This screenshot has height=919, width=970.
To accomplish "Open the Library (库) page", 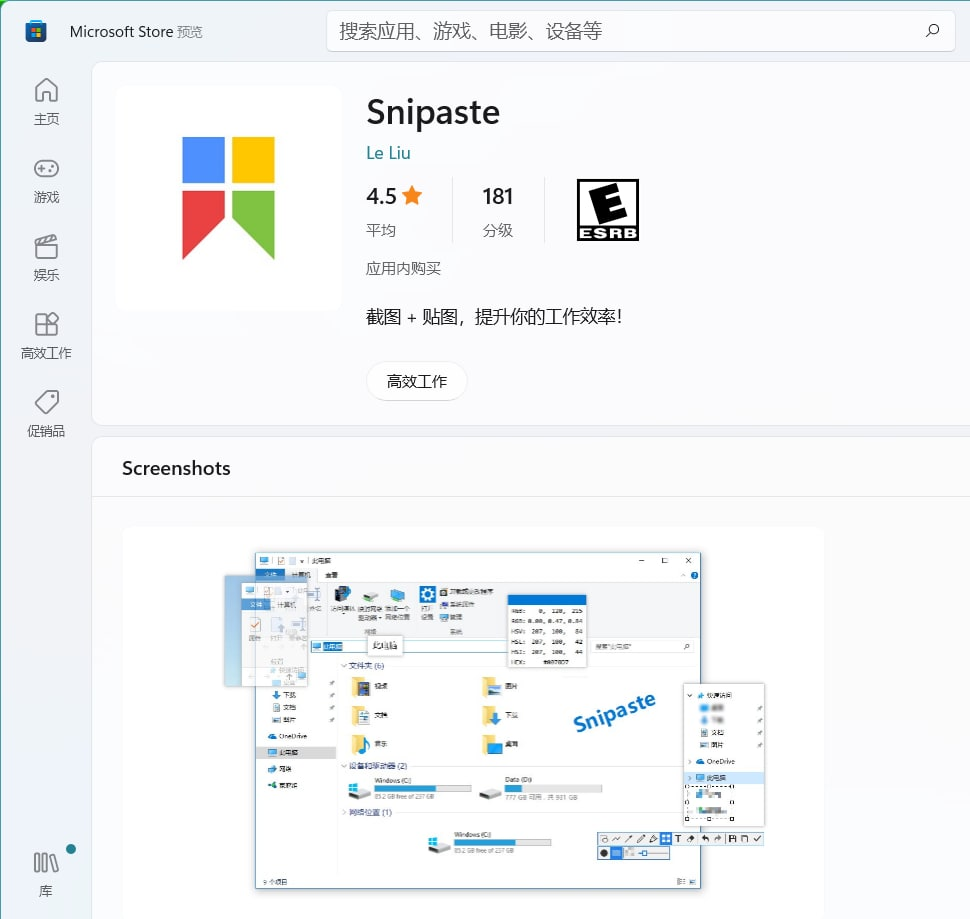I will point(46,873).
